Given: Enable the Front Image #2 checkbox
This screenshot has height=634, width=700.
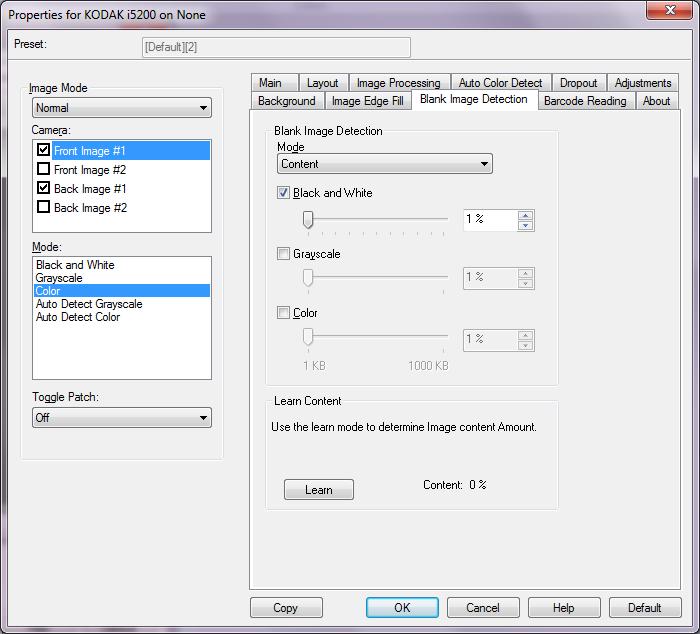Looking at the screenshot, I should (x=43, y=169).
